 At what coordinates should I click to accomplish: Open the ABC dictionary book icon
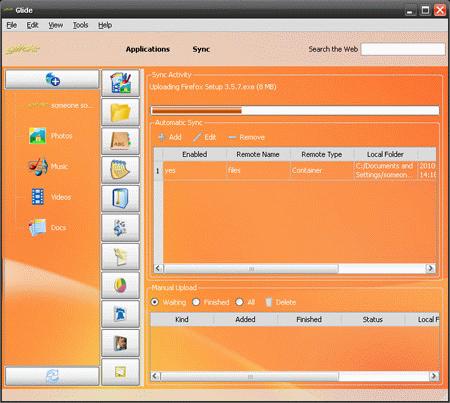click(120, 141)
